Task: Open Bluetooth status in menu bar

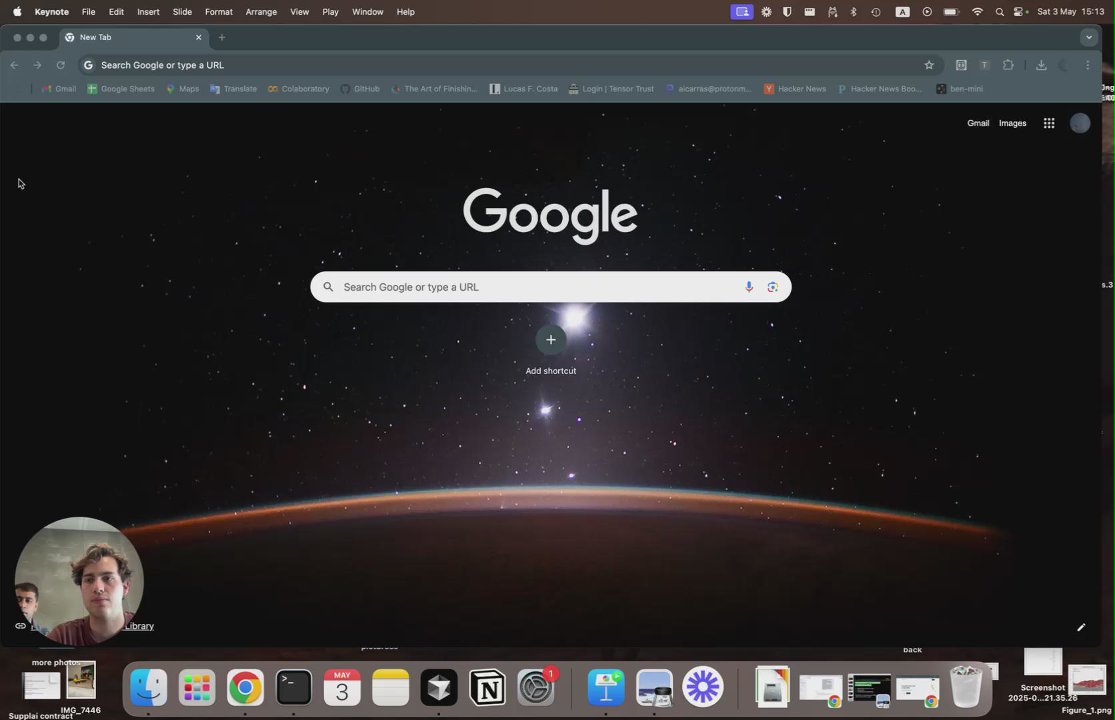Action: pyautogui.click(x=853, y=11)
